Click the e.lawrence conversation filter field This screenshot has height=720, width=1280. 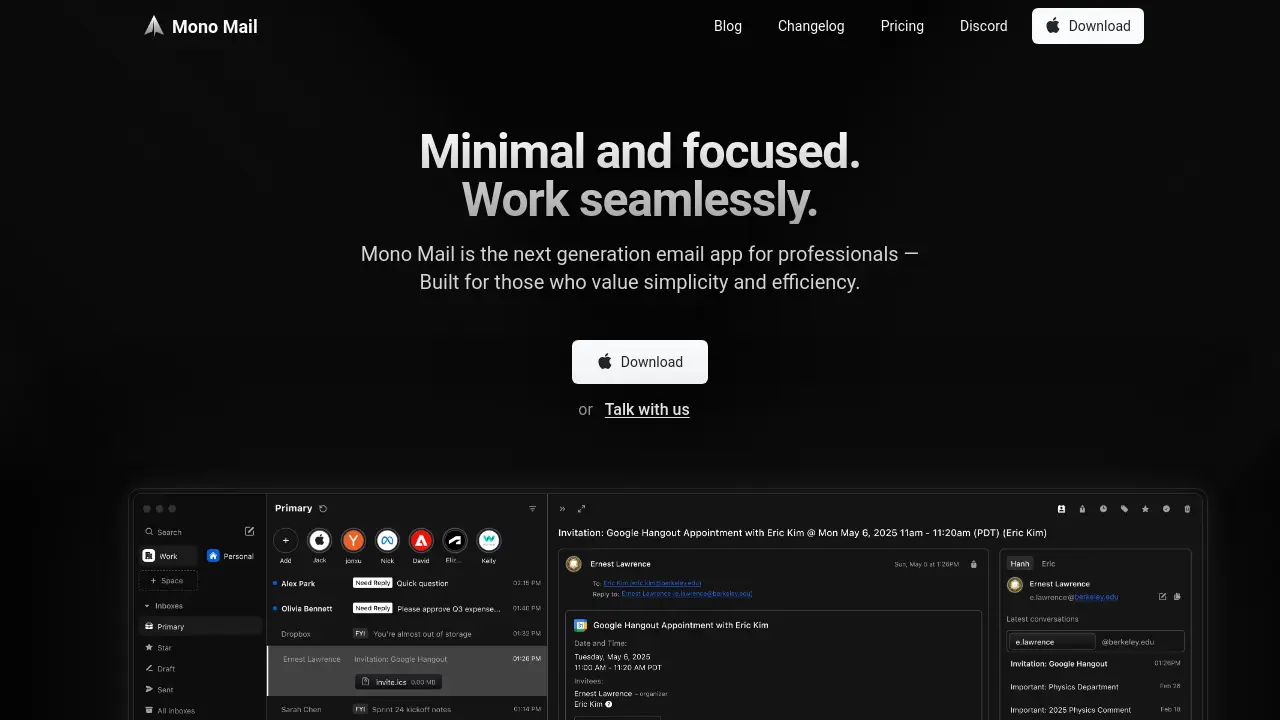pyautogui.click(x=1052, y=642)
